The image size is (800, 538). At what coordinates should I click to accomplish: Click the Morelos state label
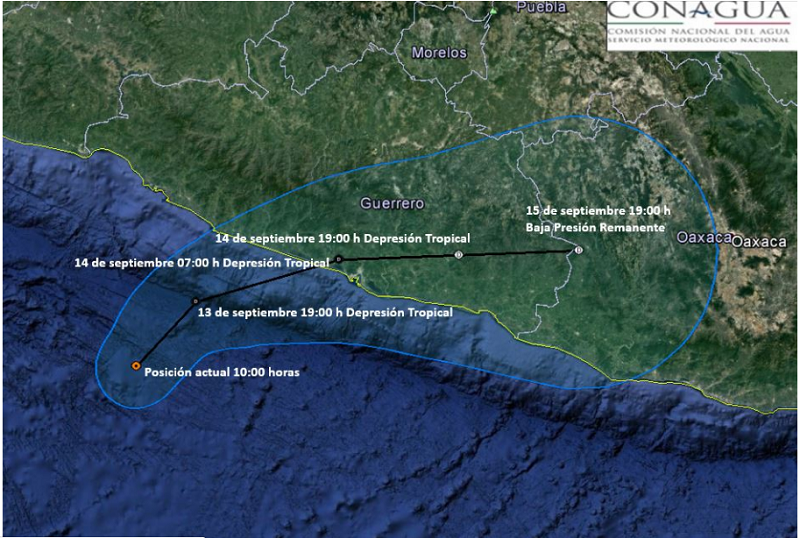click(439, 53)
